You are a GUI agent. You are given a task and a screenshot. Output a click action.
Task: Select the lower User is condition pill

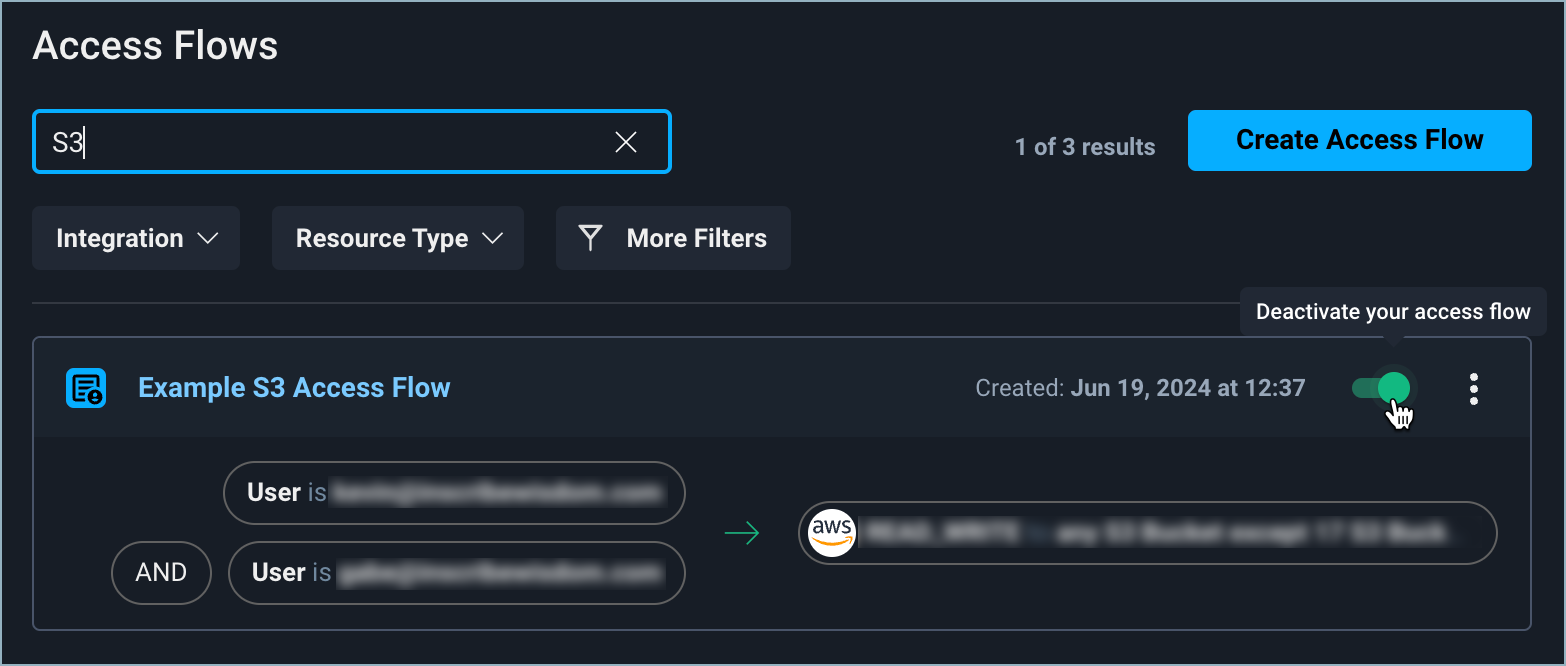456,573
